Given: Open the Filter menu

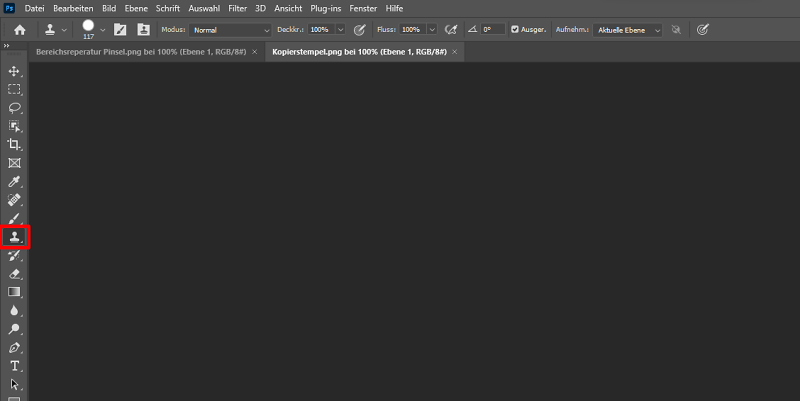Looking at the screenshot, I should coord(237,8).
